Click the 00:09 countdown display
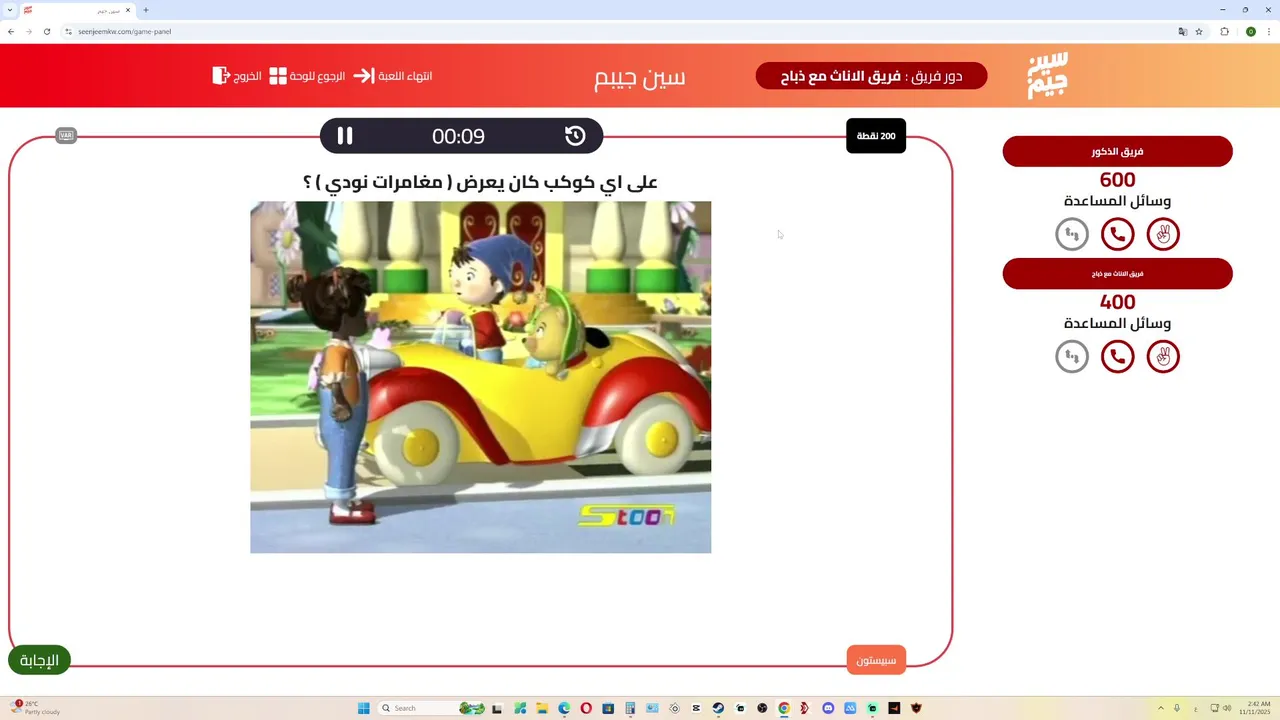The height and width of the screenshot is (720, 1280). point(458,136)
